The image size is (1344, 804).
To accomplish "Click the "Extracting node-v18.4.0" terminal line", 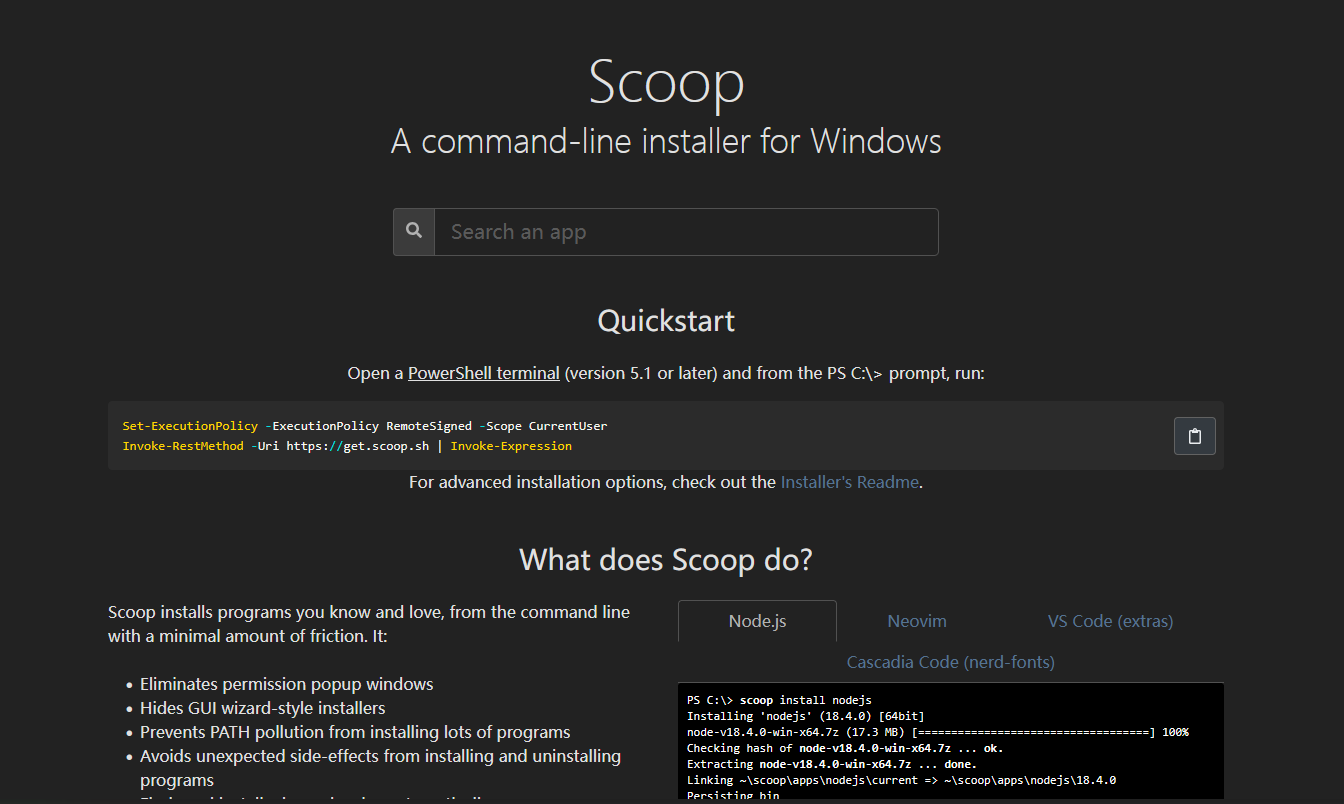I will click(x=832, y=764).
